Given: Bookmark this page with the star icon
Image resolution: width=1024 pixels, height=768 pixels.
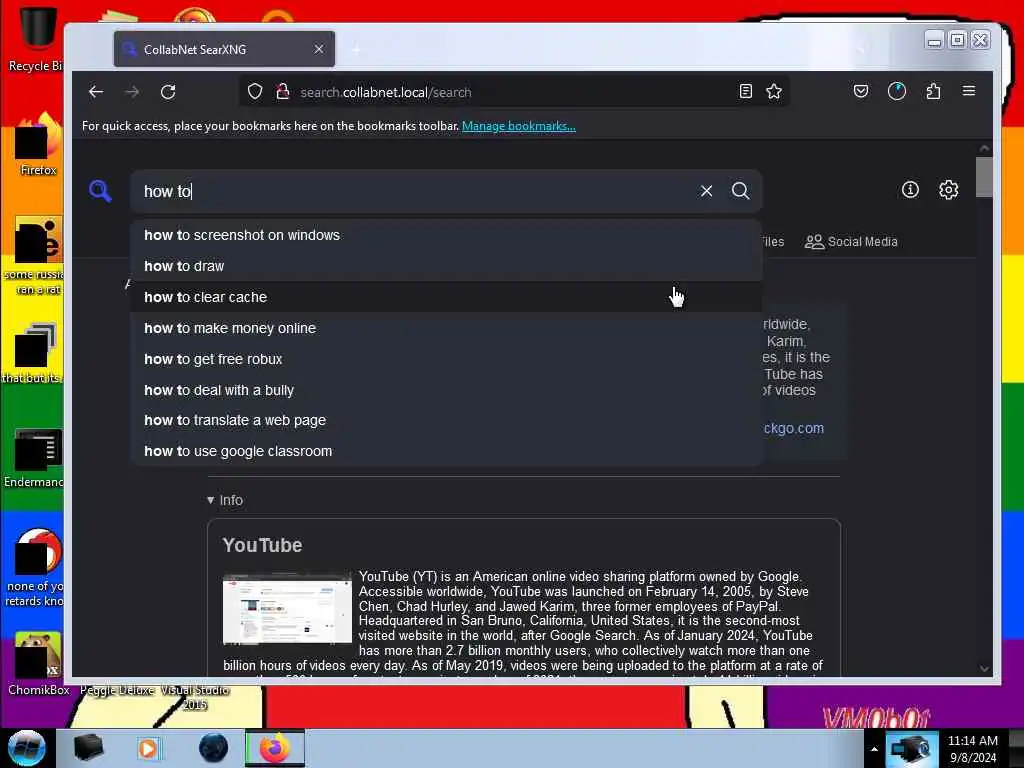Looking at the screenshot, I should pyautogui.click(x=774, y=91).
